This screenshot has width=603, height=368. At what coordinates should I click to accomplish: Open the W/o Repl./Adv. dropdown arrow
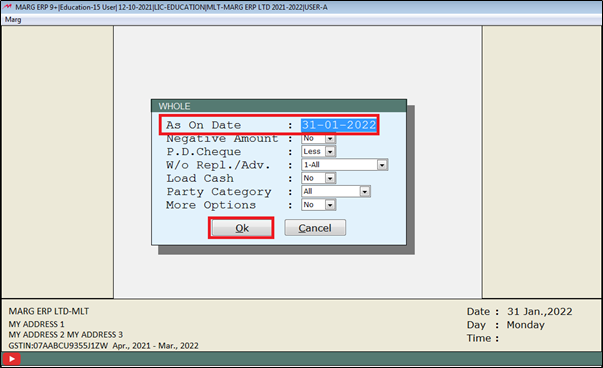point(382,165)
